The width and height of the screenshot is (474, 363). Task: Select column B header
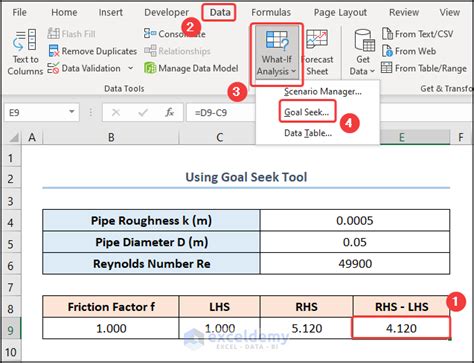point(111,137)
